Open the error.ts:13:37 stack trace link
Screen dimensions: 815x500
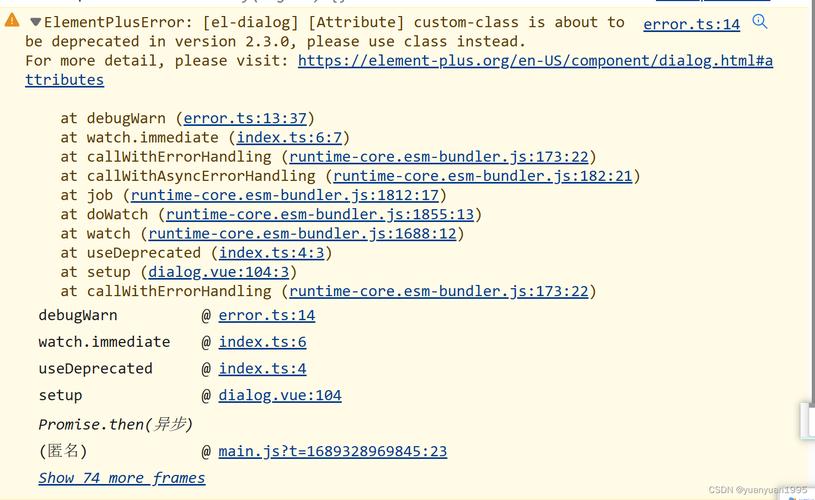(249, 118)
